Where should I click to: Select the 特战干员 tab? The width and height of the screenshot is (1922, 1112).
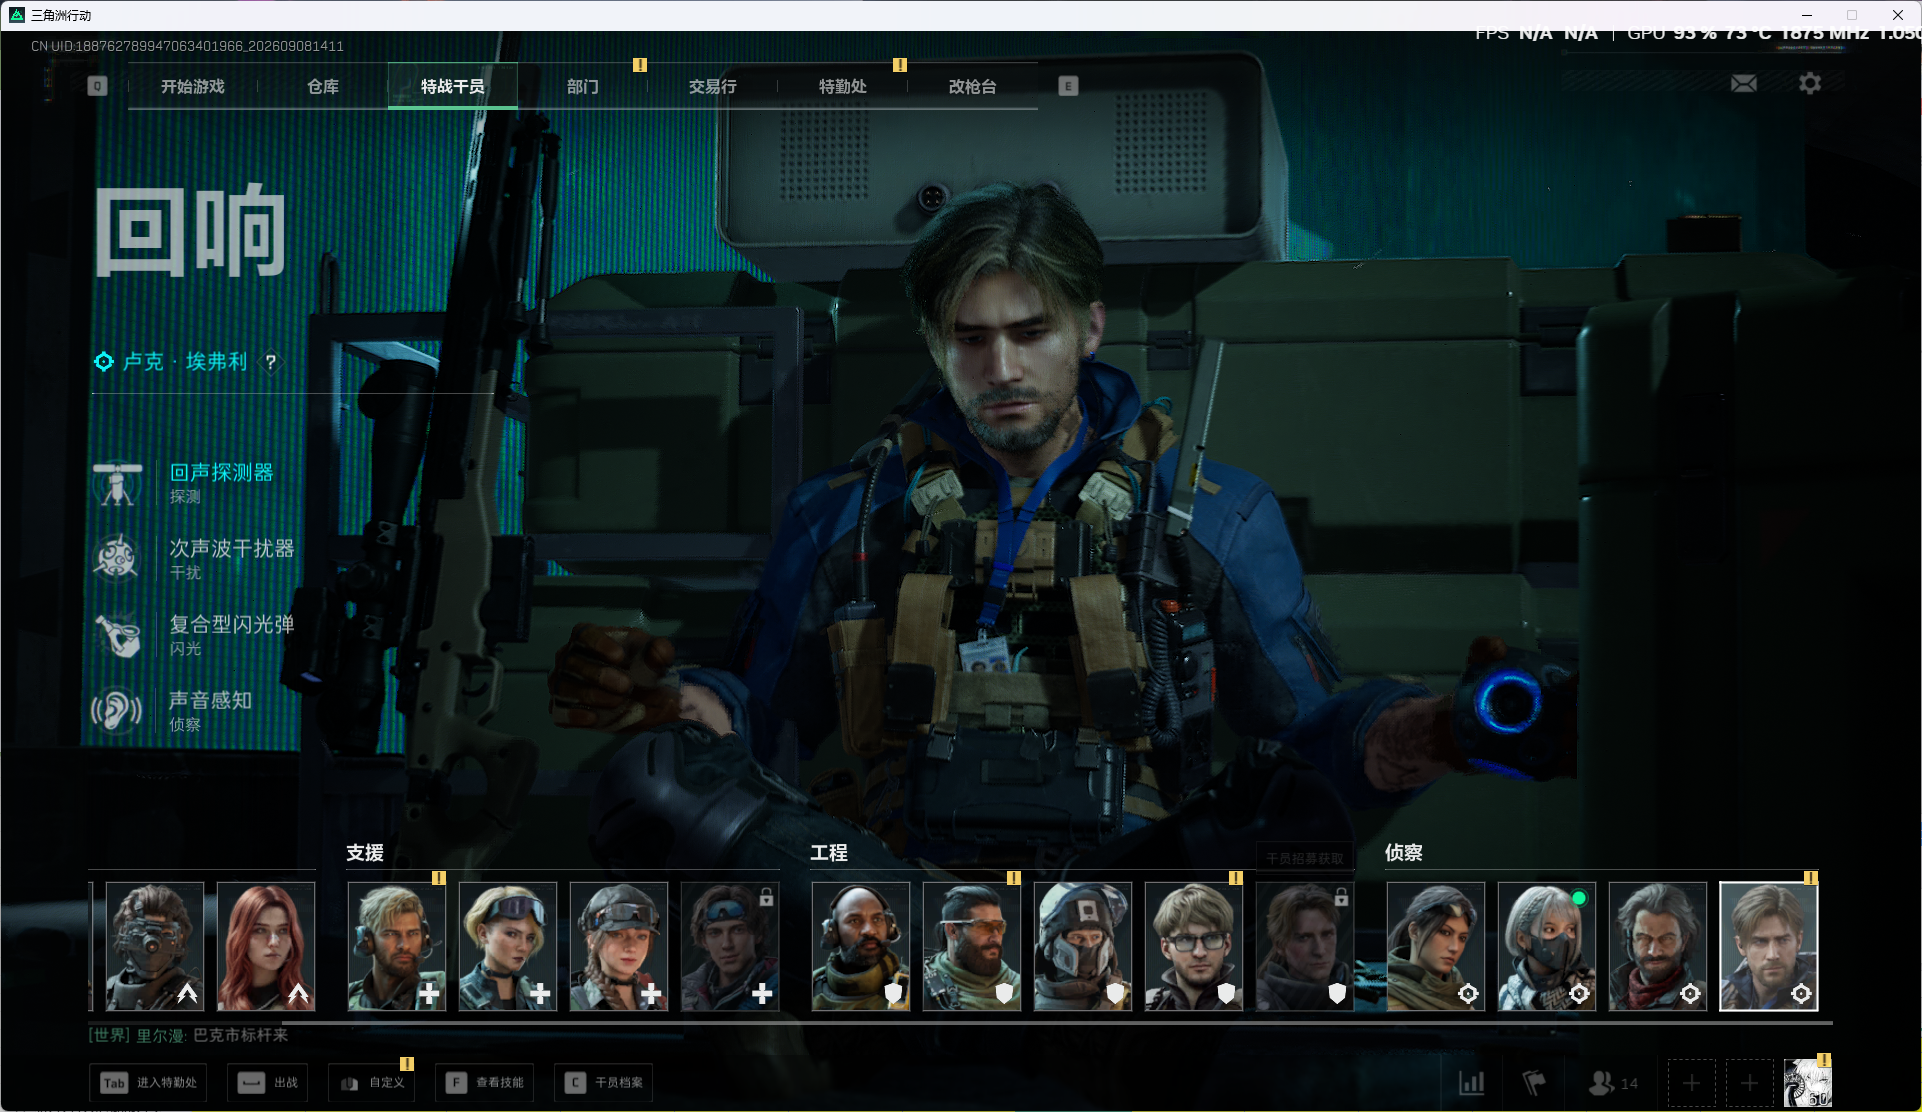(x=453, y=87)
